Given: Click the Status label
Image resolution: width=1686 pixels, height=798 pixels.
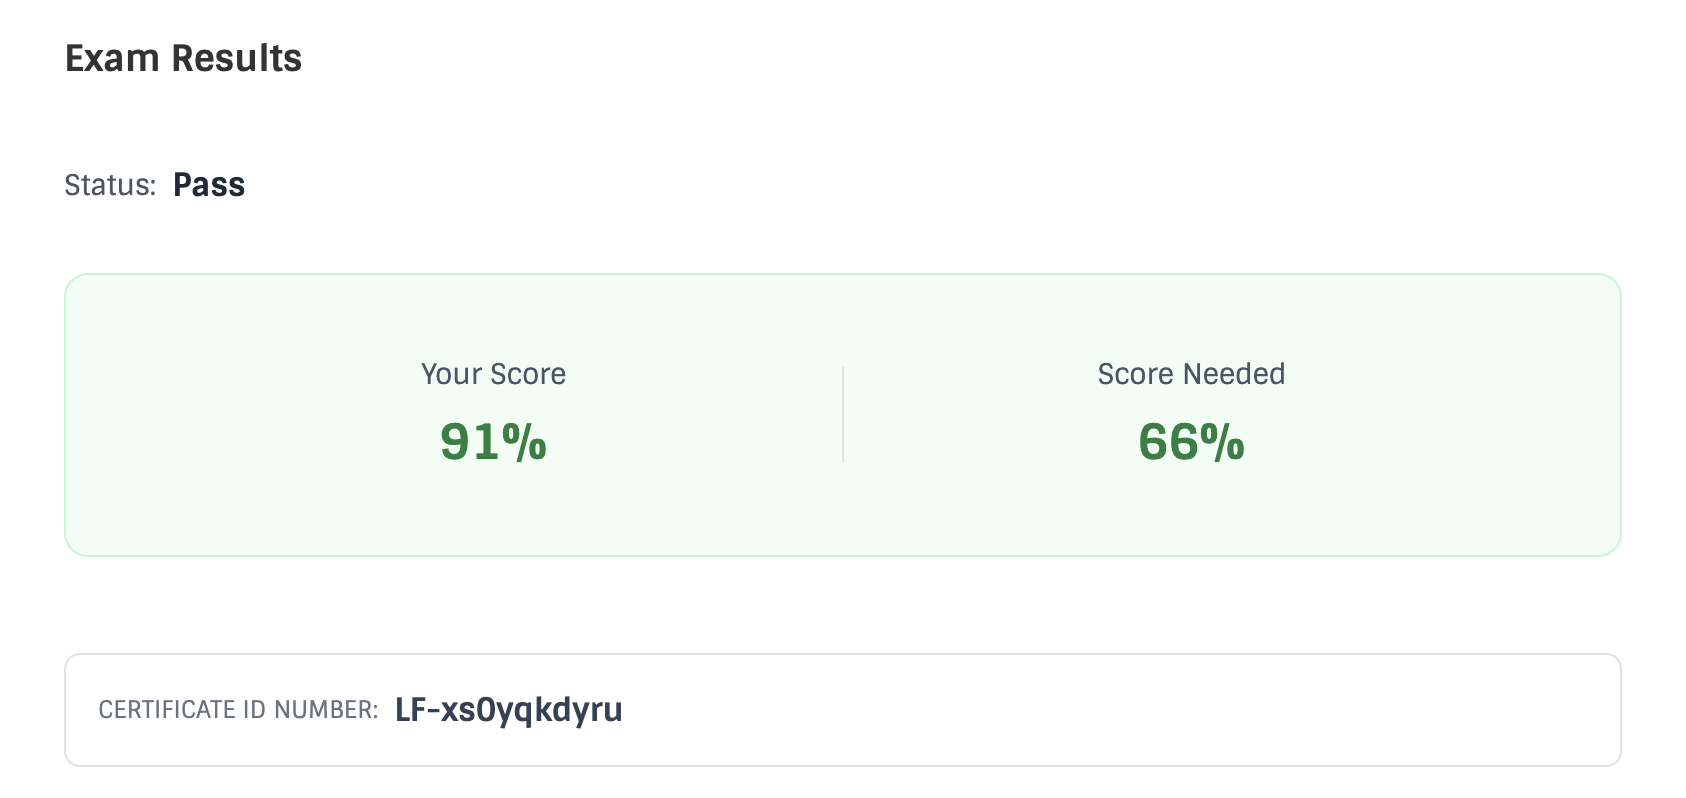Looking at the screenshot, I should [x=110, y=185].
